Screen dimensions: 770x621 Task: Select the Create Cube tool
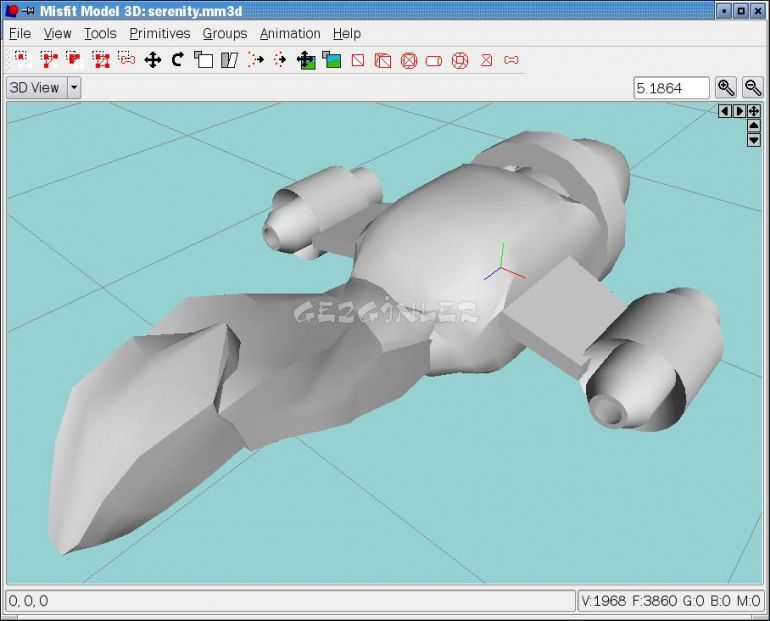383,60
